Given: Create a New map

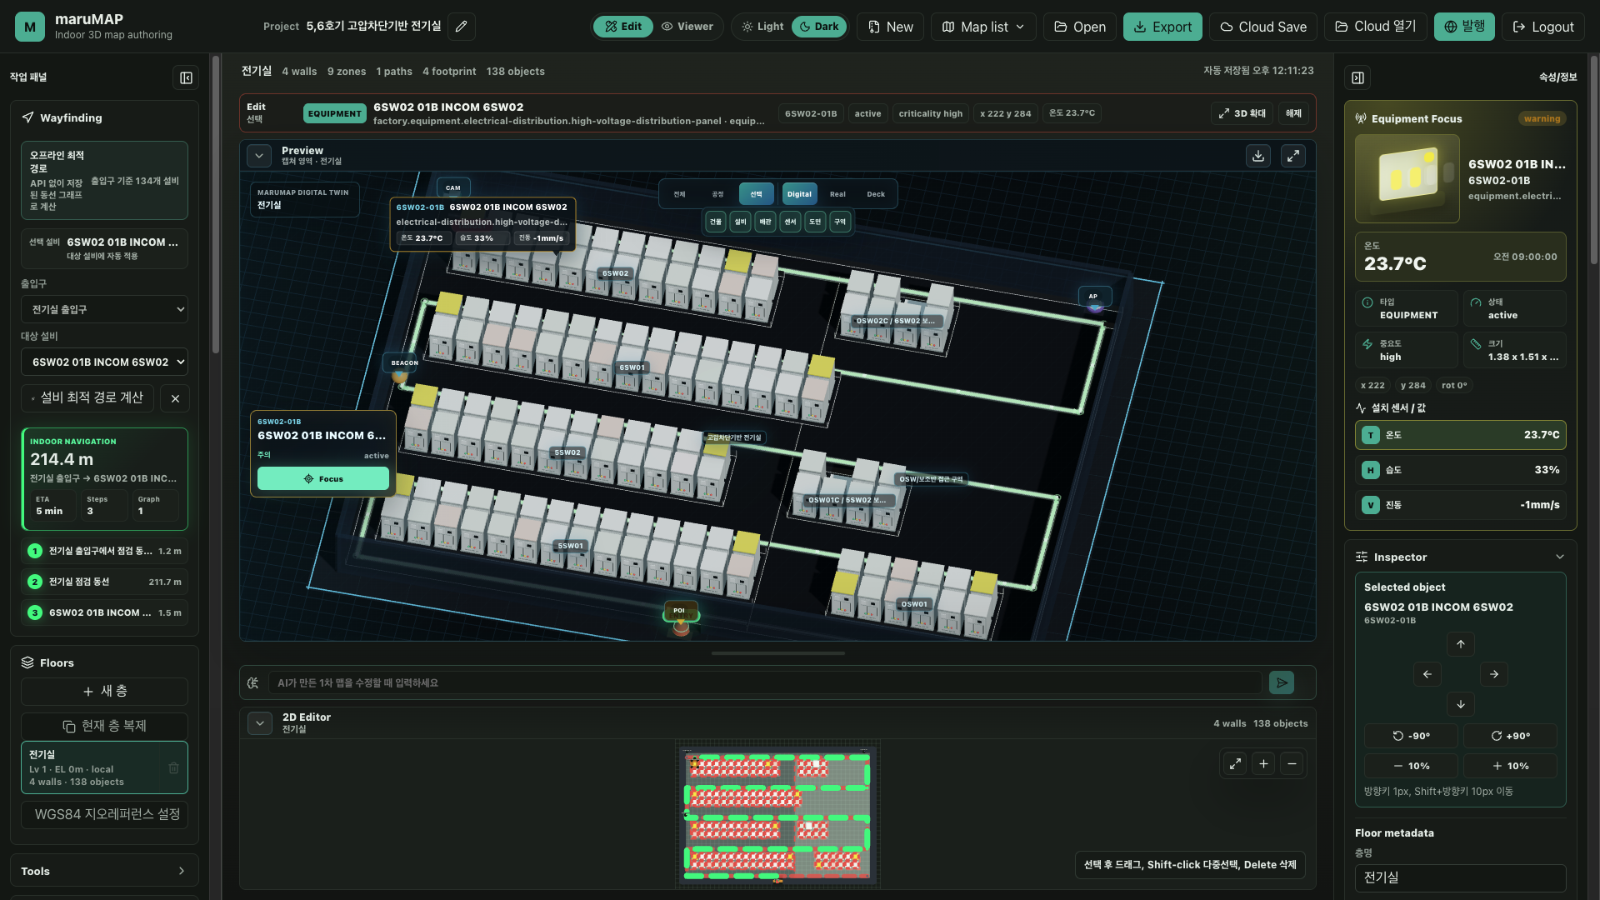Looking at the screenshot, I should point(890,27).
